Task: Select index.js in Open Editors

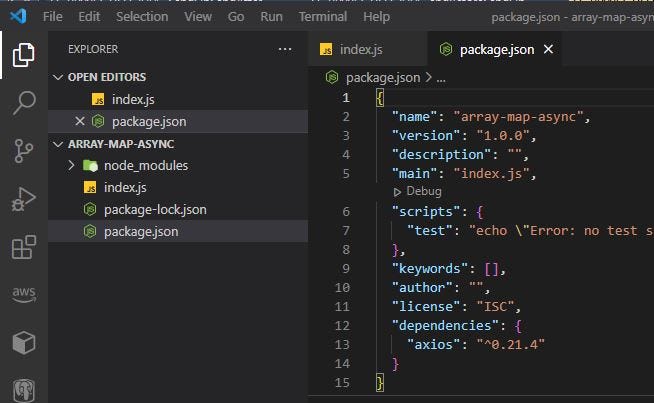Action: point(179,99)
